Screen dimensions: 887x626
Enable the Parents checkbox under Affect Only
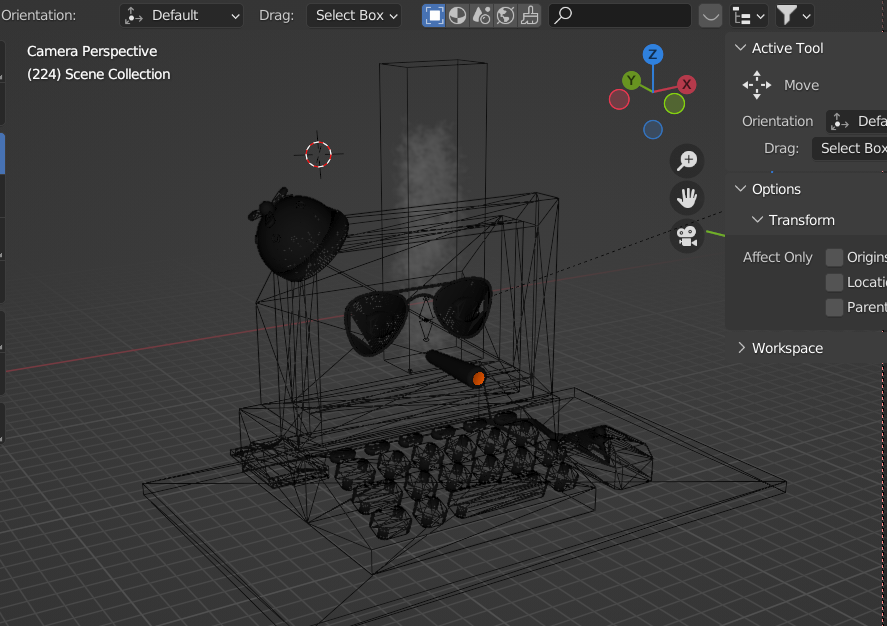coord(834,307)
